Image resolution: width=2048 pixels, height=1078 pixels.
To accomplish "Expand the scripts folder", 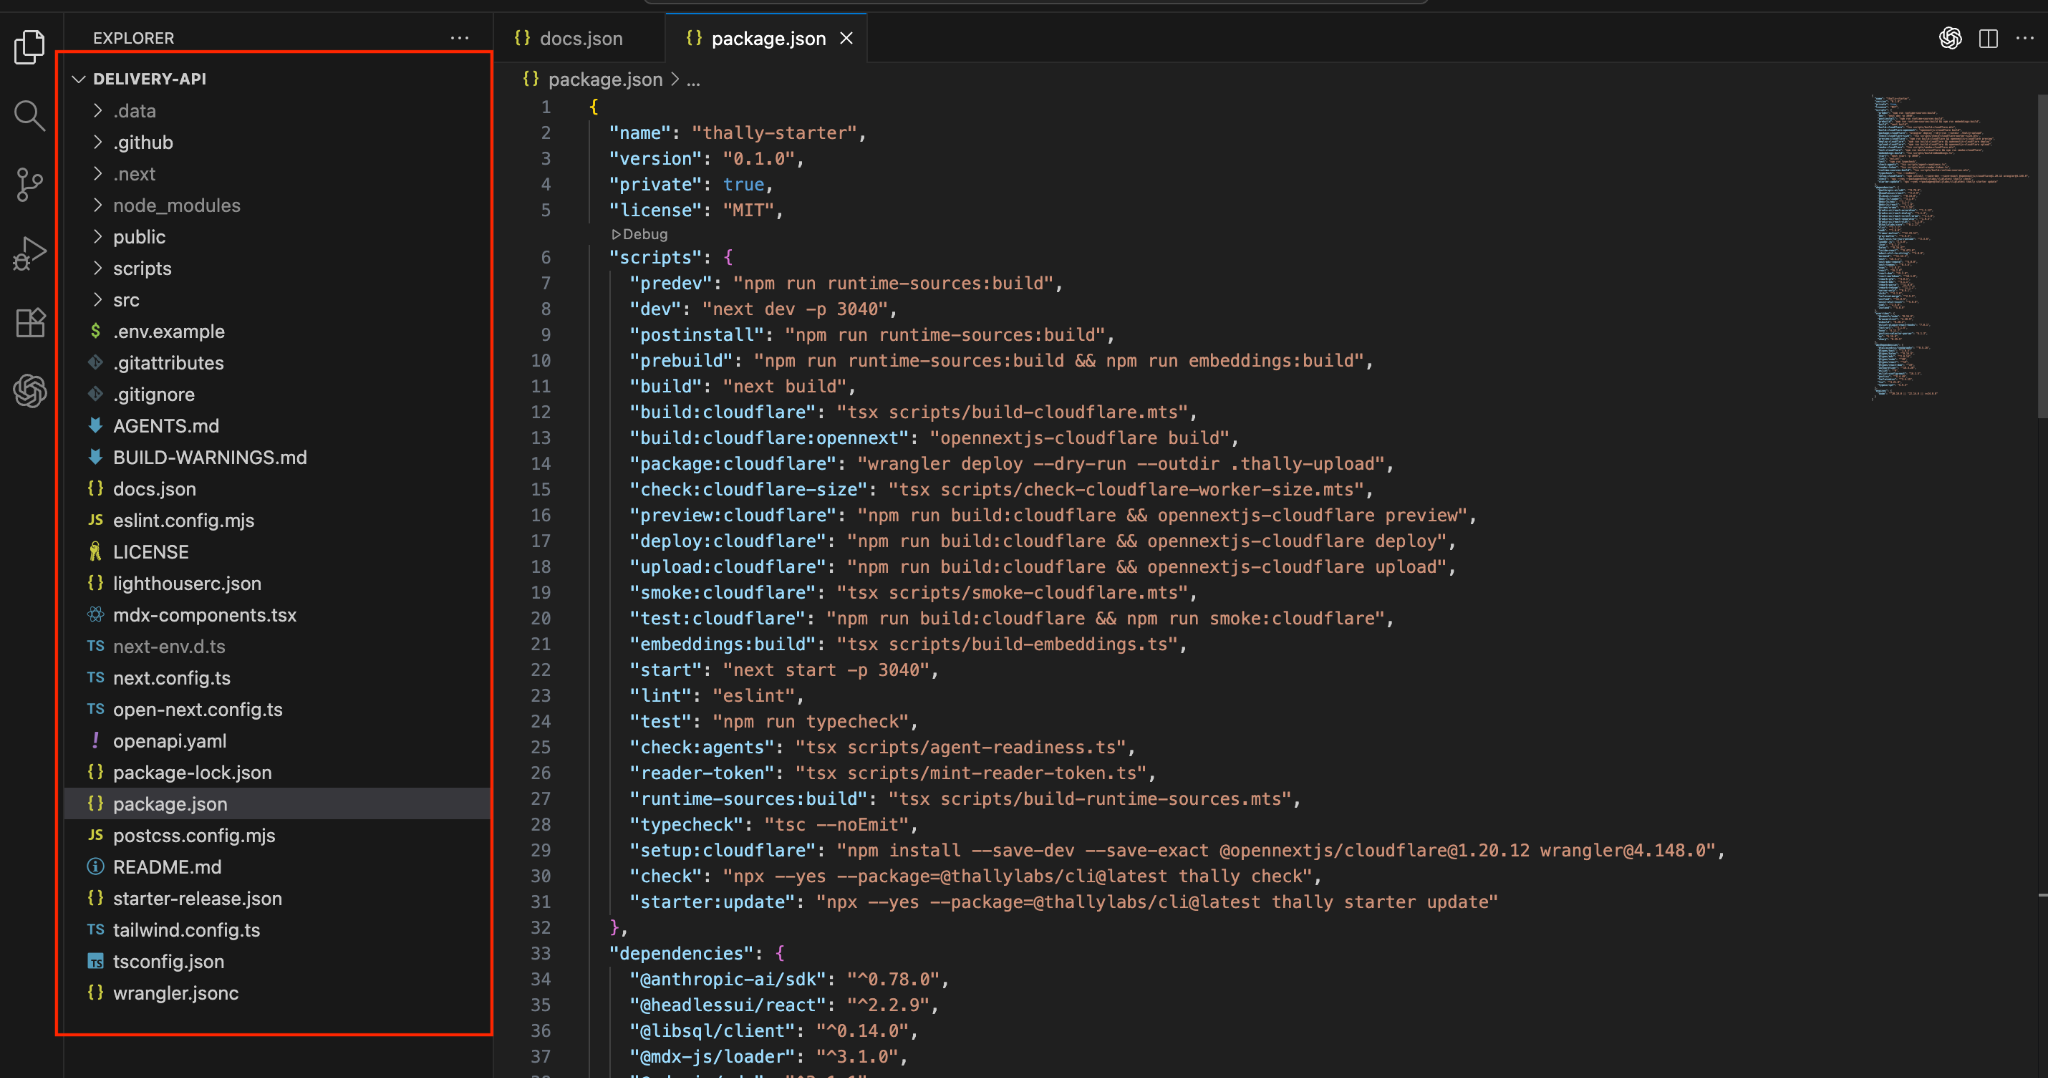I will point(97,268).
